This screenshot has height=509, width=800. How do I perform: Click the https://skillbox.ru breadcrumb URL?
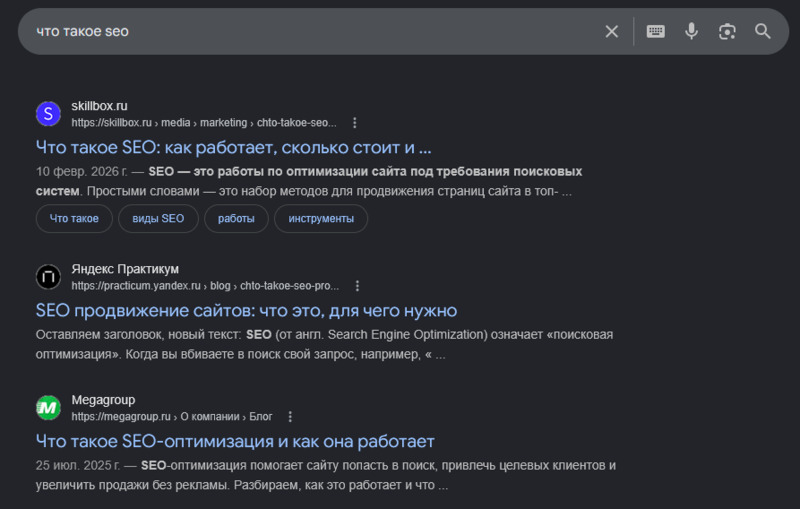tap(204, 123)
